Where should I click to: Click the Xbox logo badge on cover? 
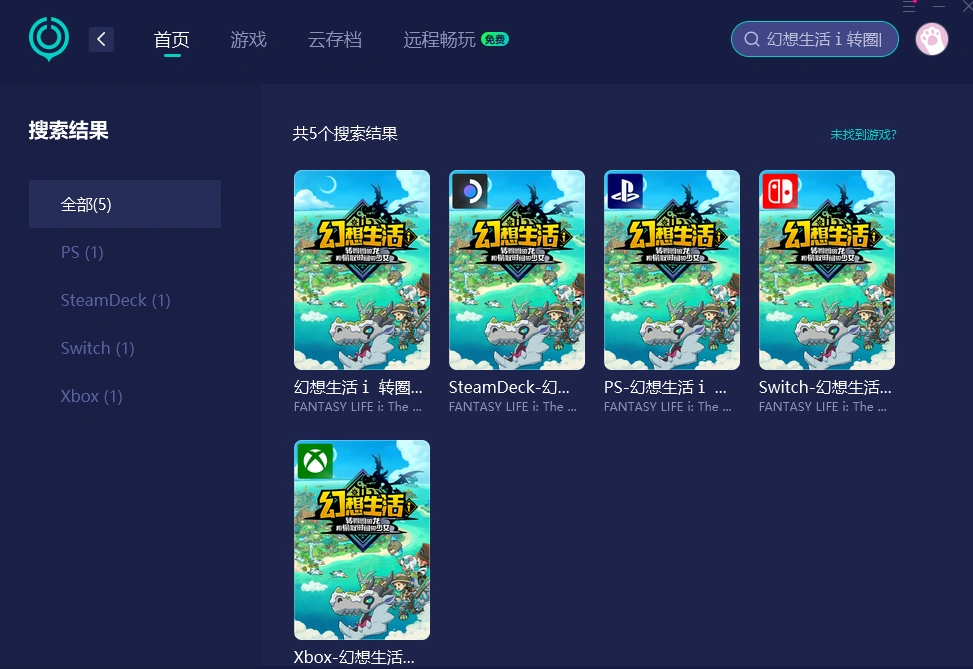tap(315, 461)
